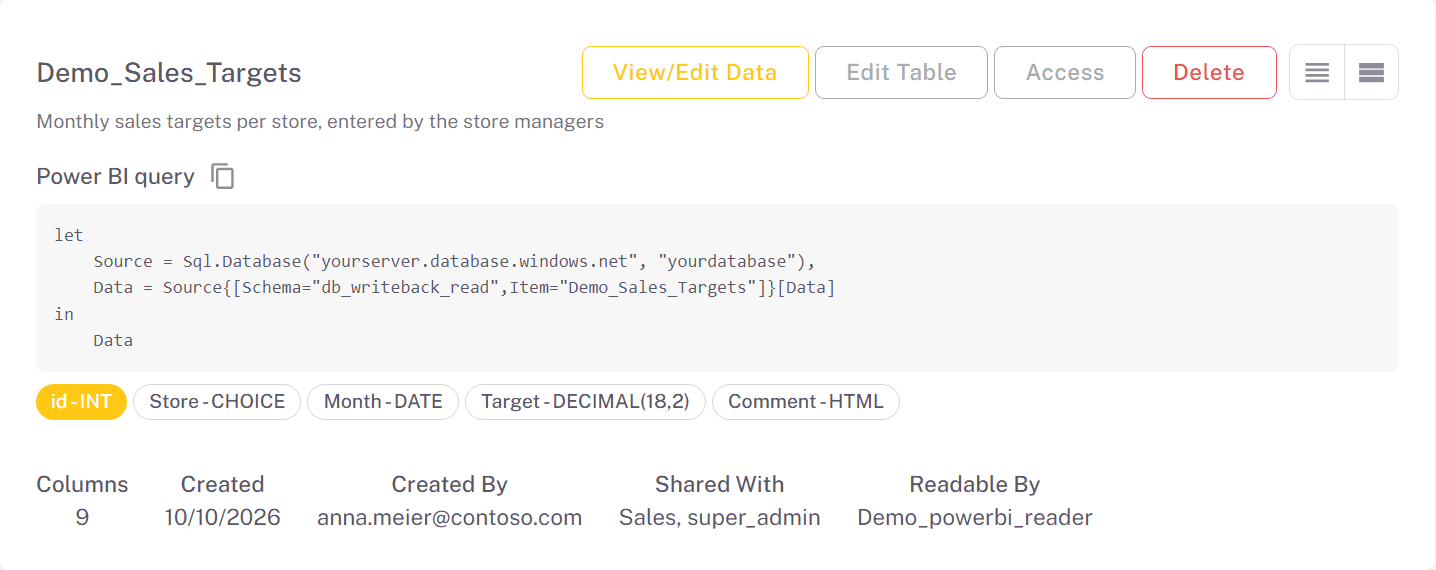Open the Access settings button
This screenshot has height=570, width=1436.
1065,72
